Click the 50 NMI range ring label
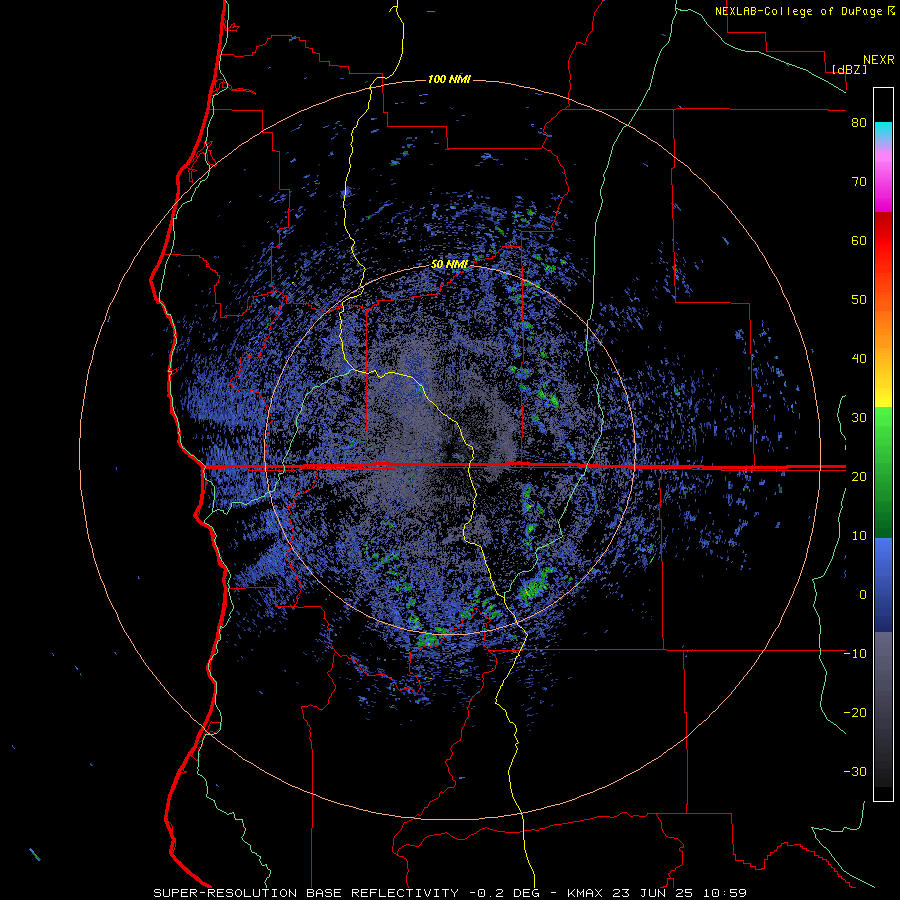Image resolution: width=900 pixels, height=900 pixels. coord(449,265)
